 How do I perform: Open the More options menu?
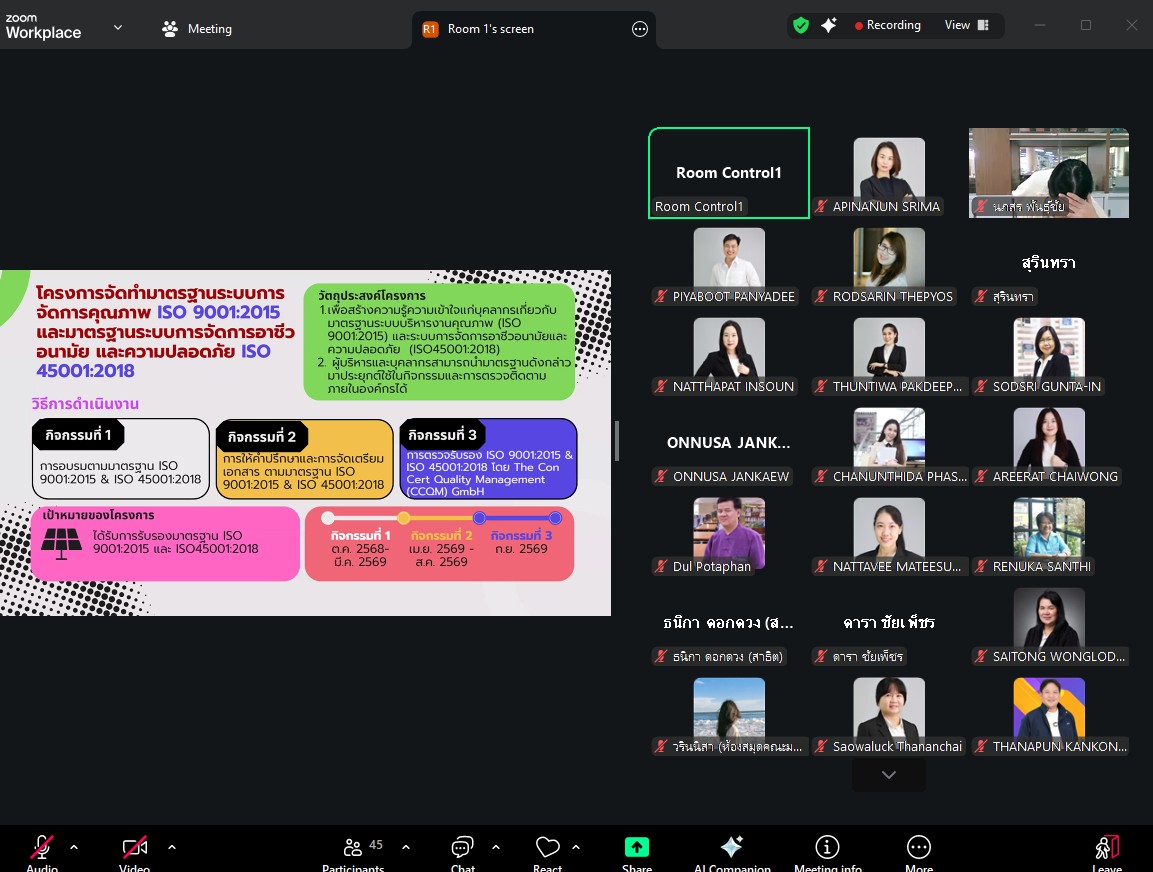918,848
